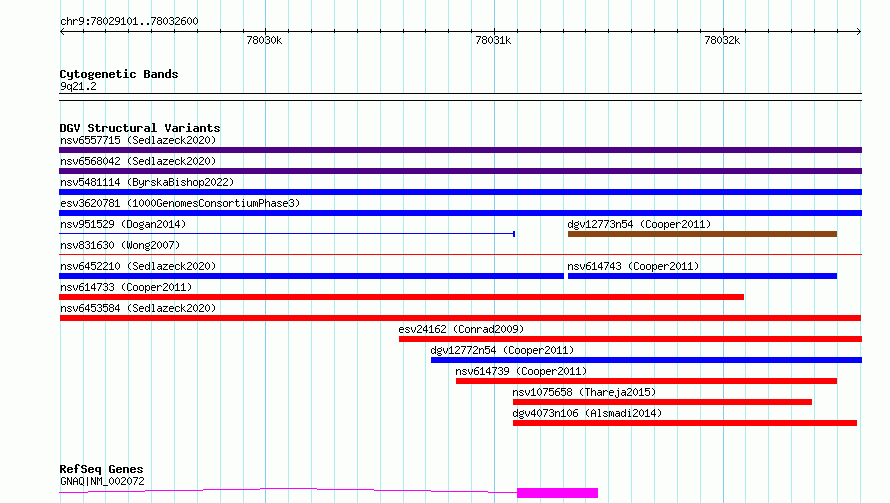Open the nsv831630 (Wong2007) label
Screen dimensions: 890x503
[120, 245]
